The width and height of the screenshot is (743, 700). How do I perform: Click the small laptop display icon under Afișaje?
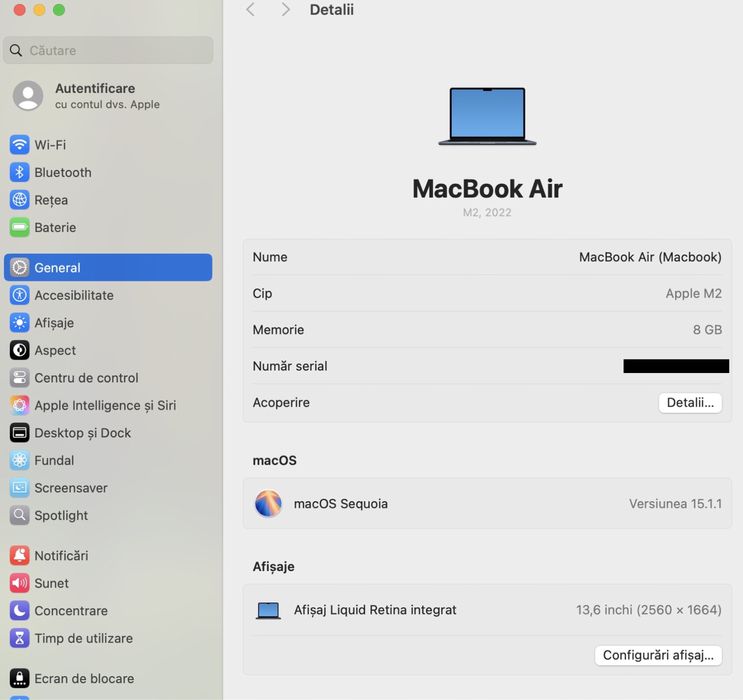(x=268, y=610)
